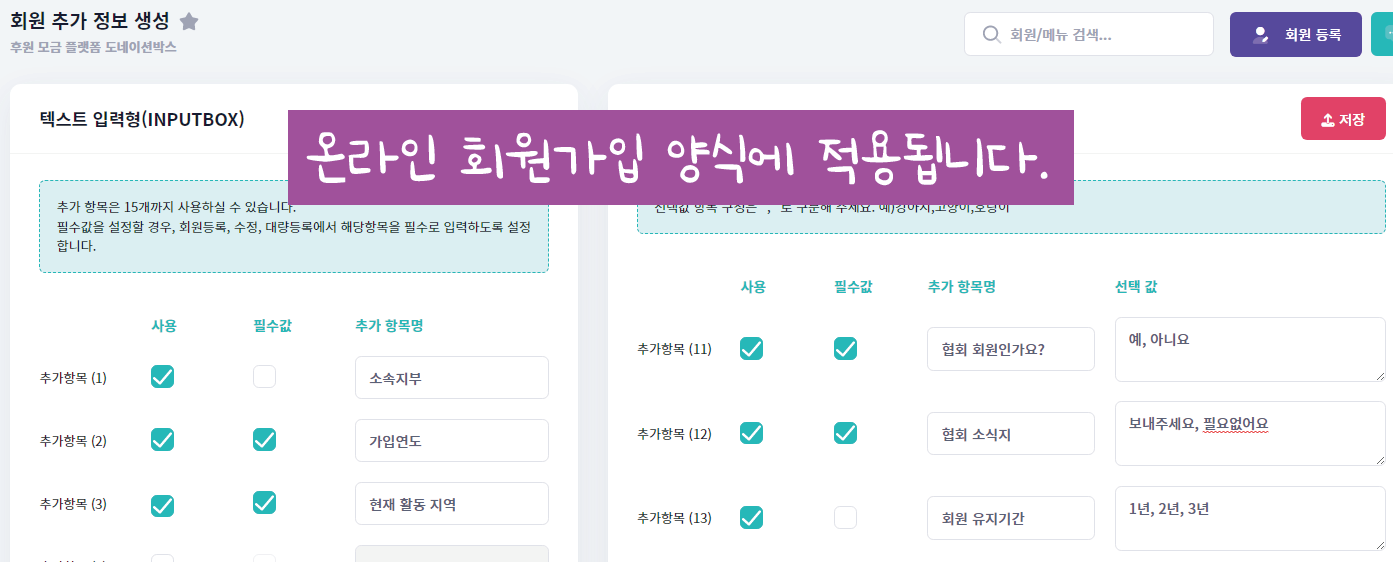Image resolution: width=1393 pixels, height=562 pixels.
Task: Toggle 필수값 checkbox for 추가항목 (2)
Action: [264, 440]
